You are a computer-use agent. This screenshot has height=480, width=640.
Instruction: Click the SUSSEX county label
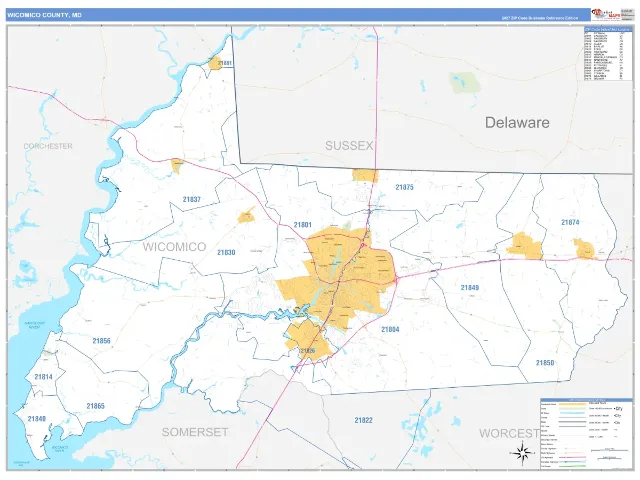pyautogui.click(x=349, y=146)
